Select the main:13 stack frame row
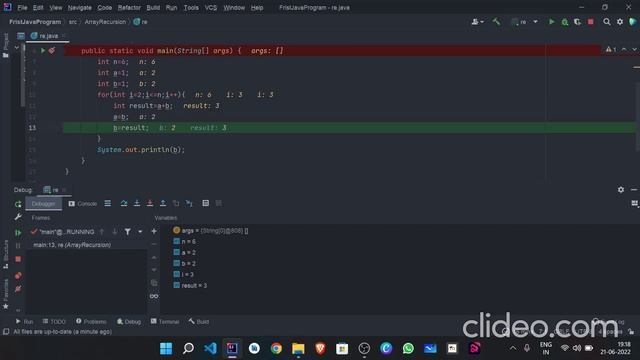The height and width of the screenshot is (360, 640). tap(86, 245)
